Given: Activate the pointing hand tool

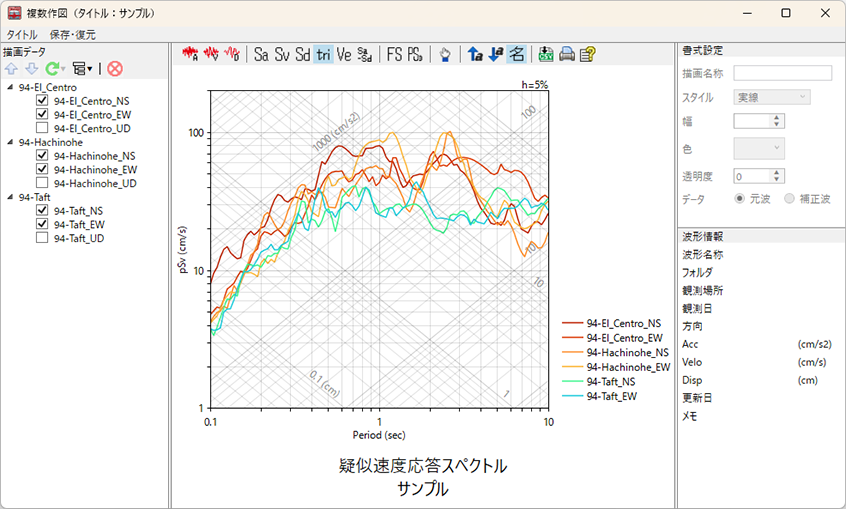Looking at the screenshot, I should click(445, 55).
